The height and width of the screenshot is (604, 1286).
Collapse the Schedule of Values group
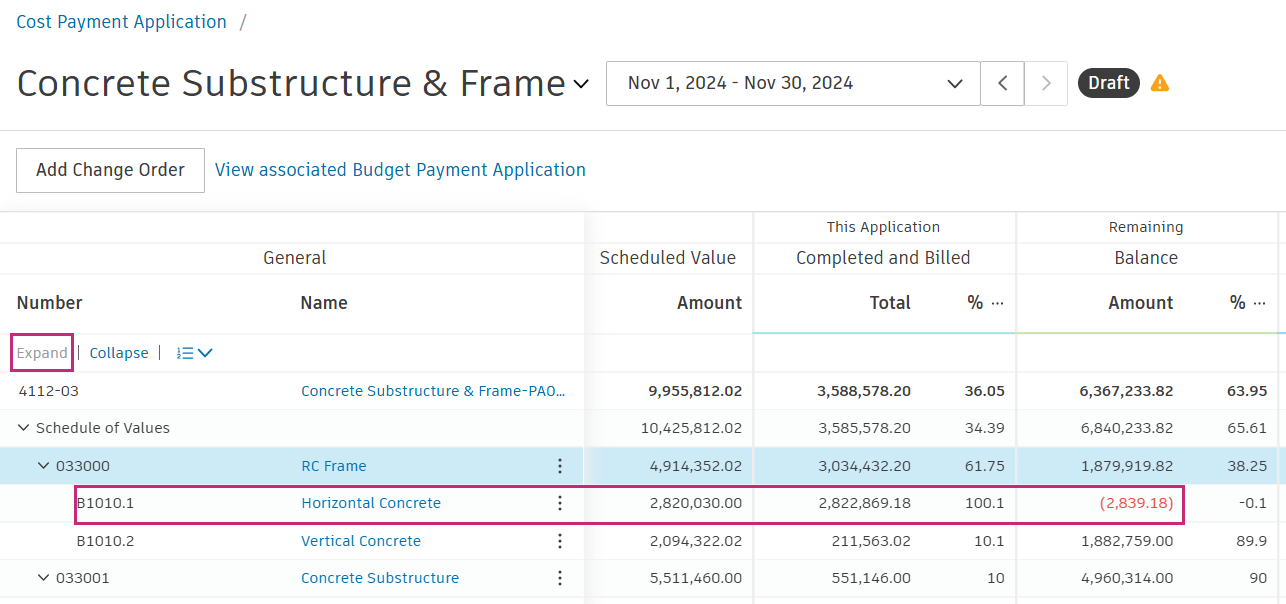click(x=24, y=428)
